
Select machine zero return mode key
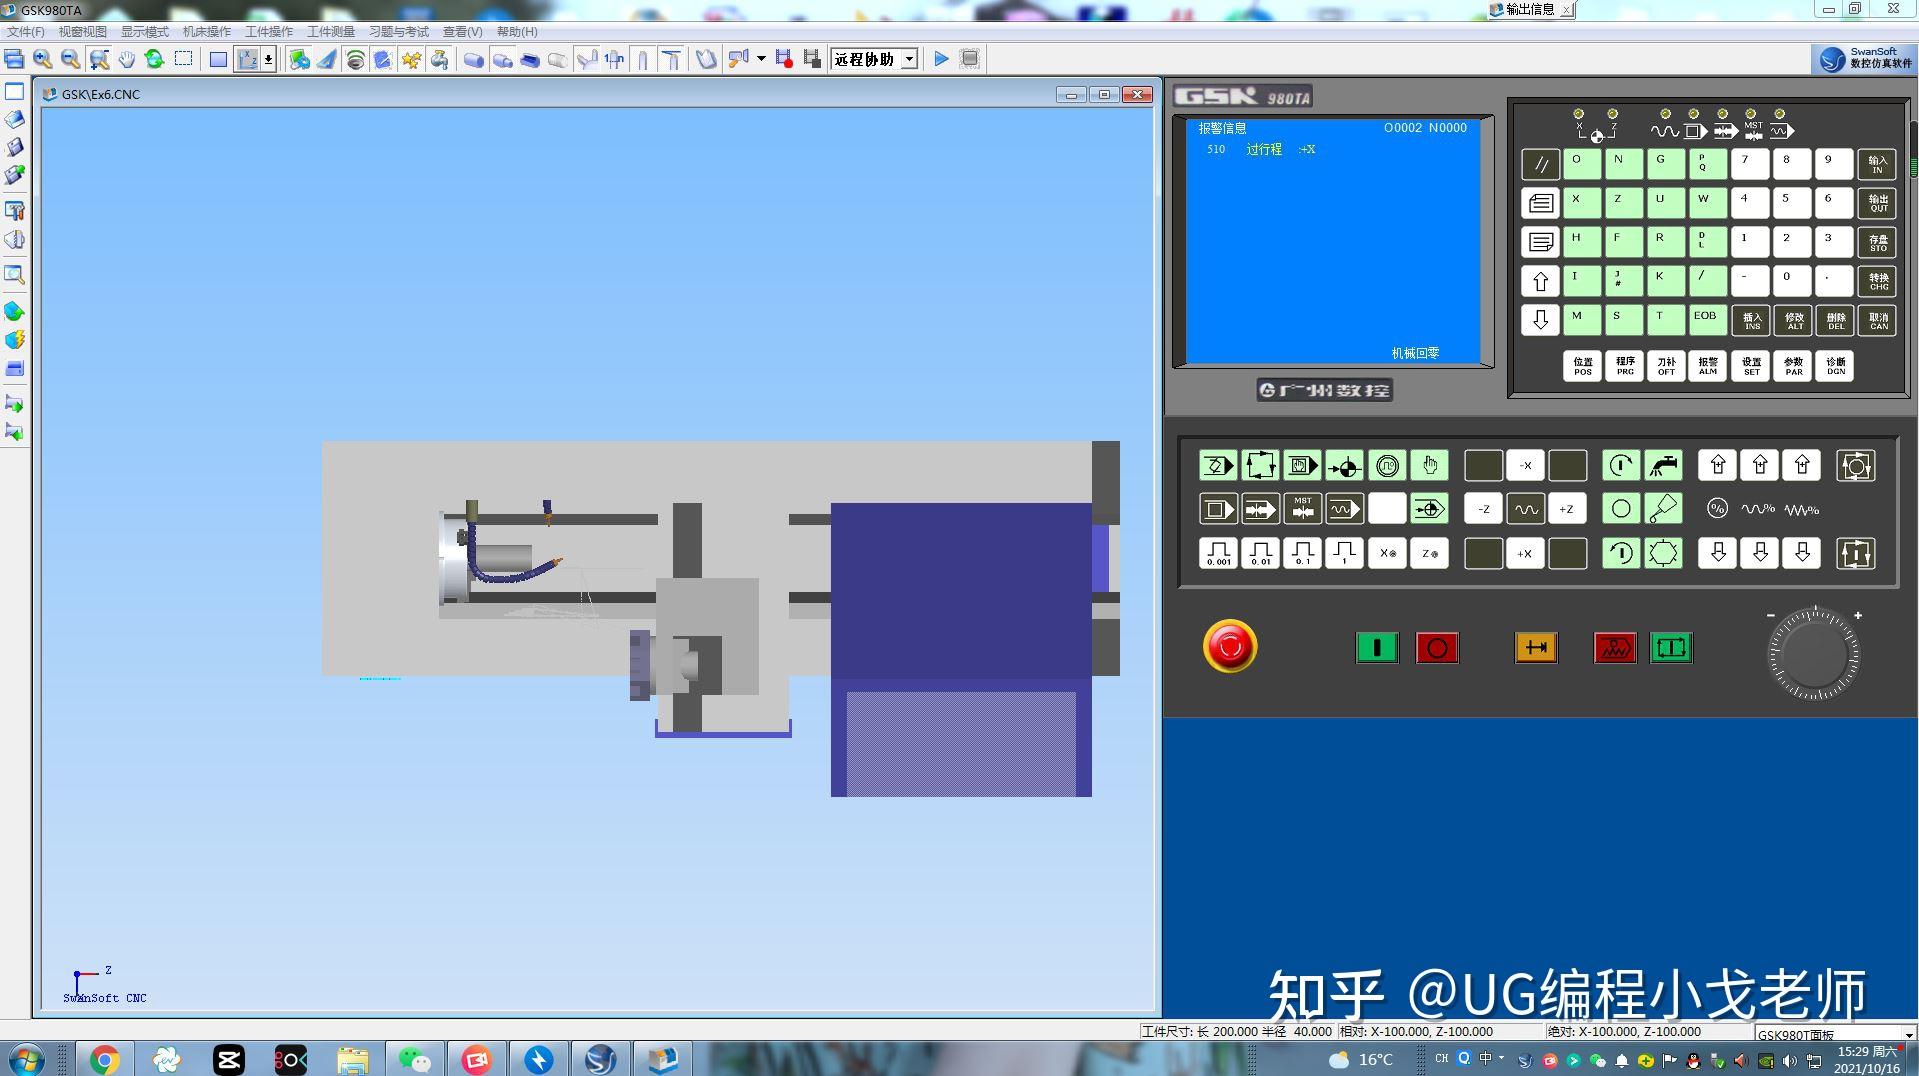[x=1344, y=465]
